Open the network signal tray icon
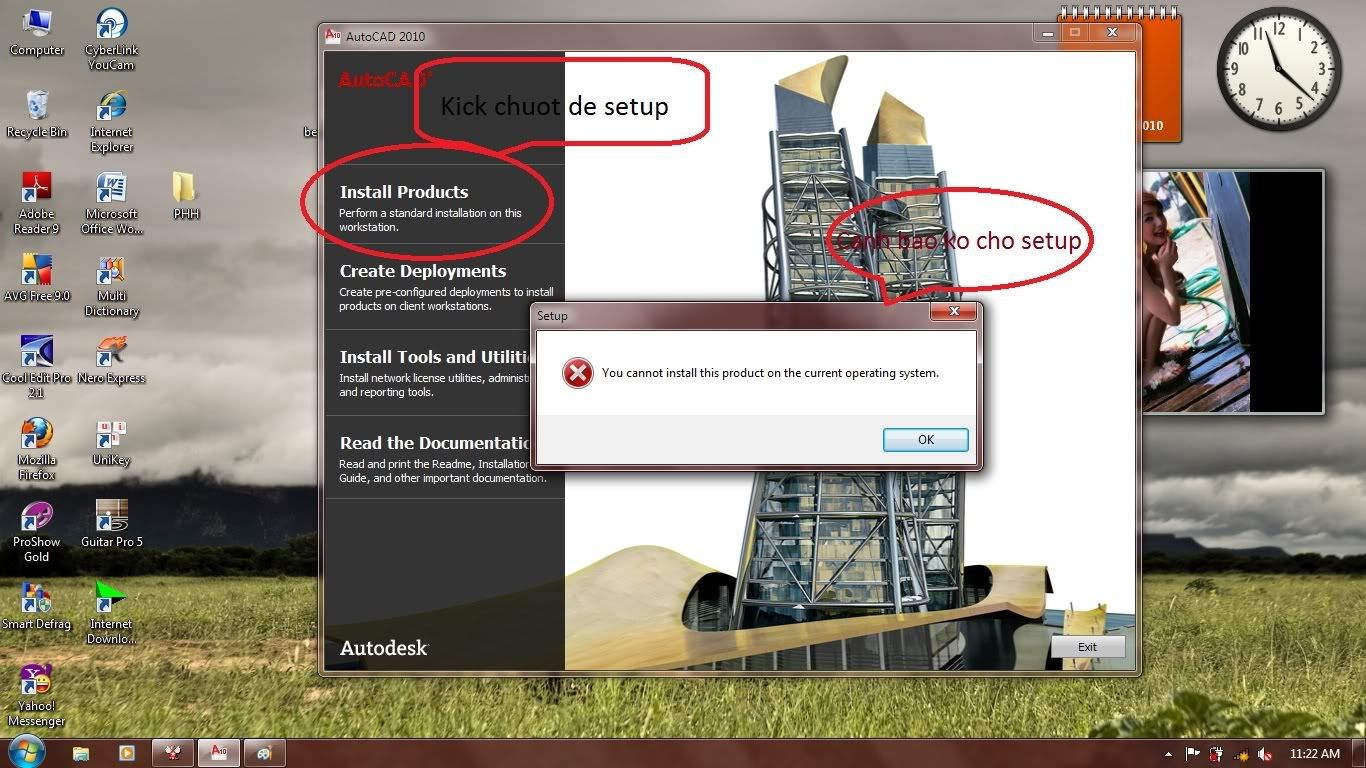 click(x=1241, y=753)
